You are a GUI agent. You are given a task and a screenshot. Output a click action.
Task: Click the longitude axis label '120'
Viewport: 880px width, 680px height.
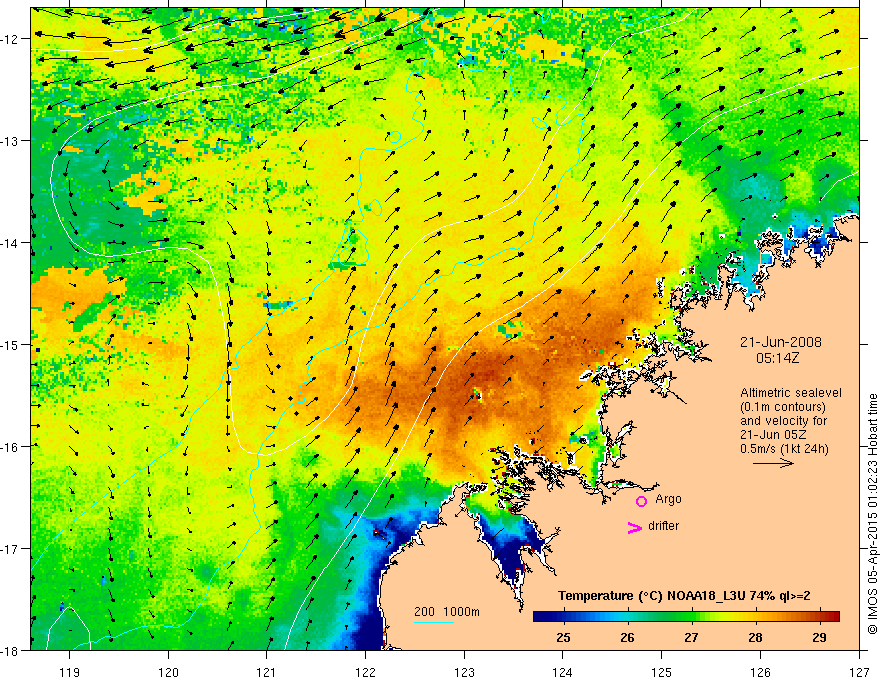tap(168, 672)
